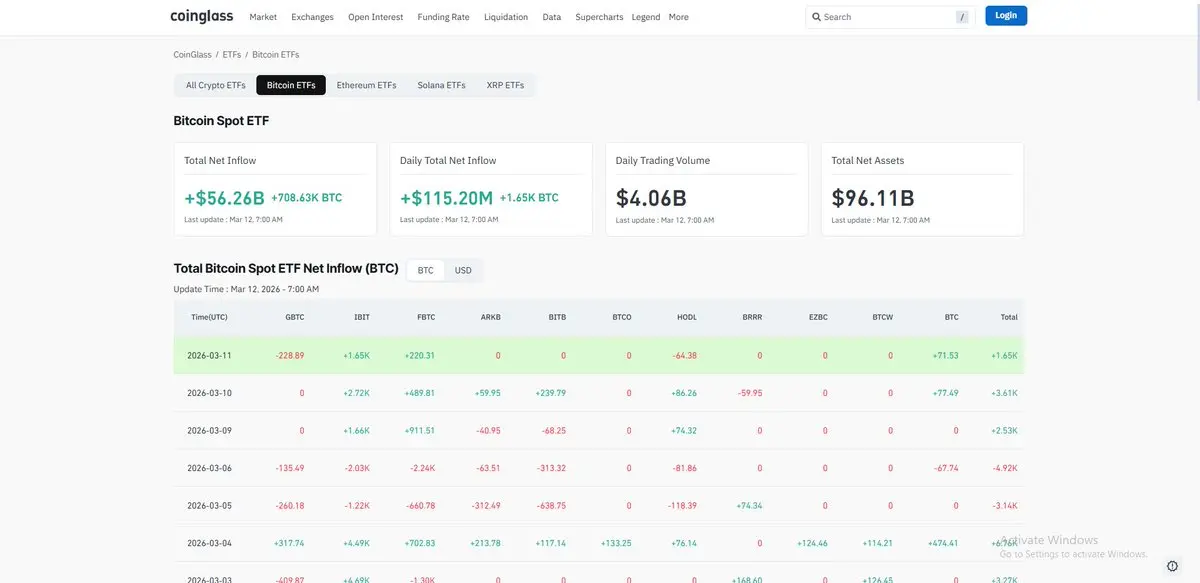Select the 2026-03-10 date cell
The height and width of the screenshot is (583, 1200).
click(x=209, y=393)
